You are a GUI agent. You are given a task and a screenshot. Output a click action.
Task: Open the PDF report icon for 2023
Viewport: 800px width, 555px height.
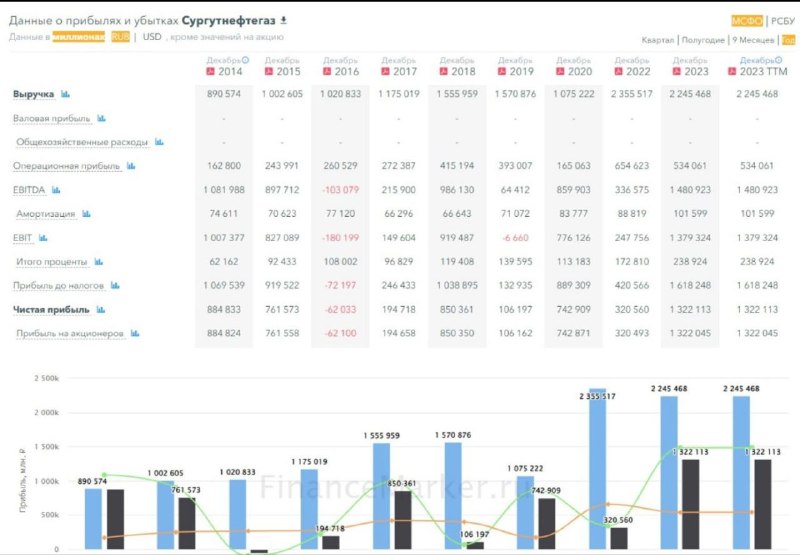677,71
